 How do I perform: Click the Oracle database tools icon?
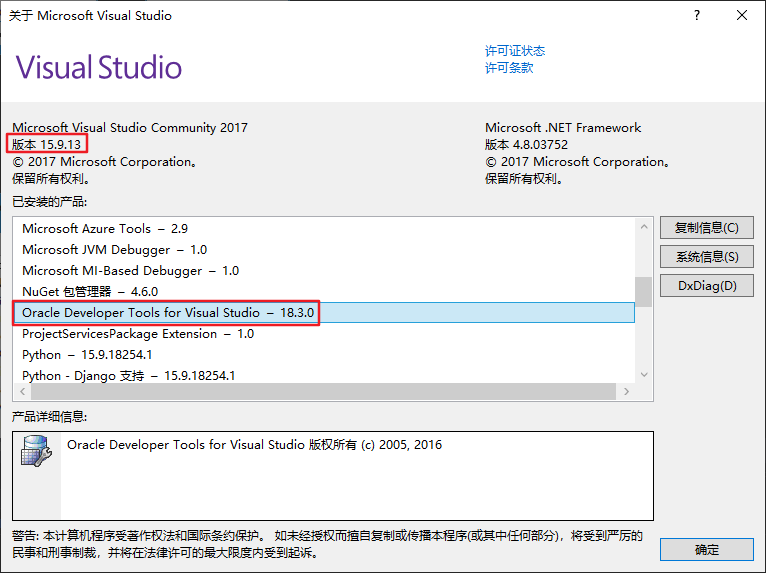[36, 450]
